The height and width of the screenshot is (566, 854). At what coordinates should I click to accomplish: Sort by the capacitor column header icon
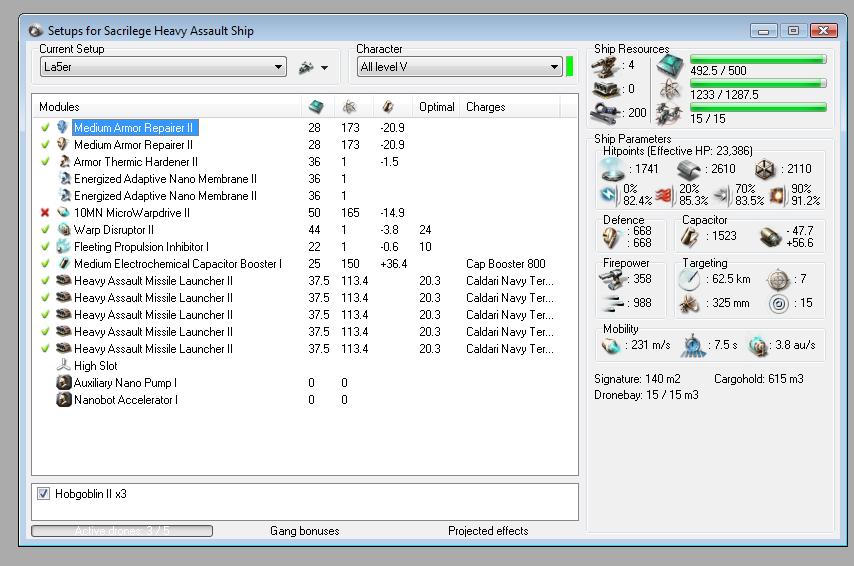(388, 107)
